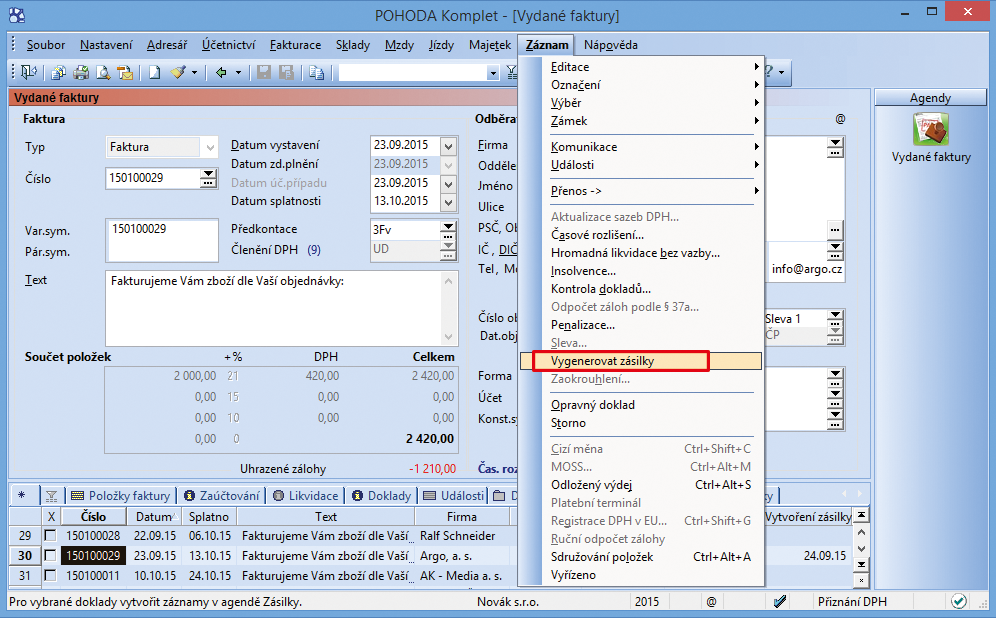Expand the back arrow history dropdown

[x=238, y=72]
